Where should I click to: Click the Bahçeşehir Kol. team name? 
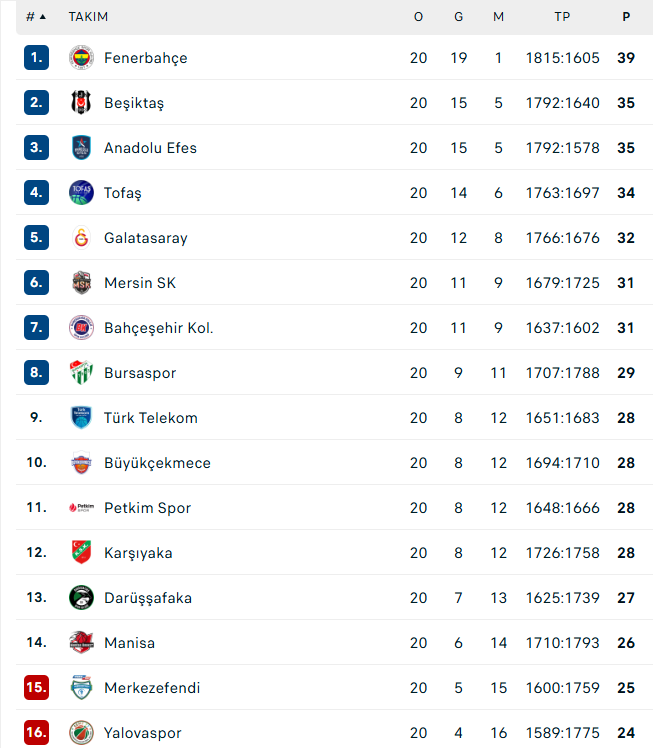coord(158,328)
